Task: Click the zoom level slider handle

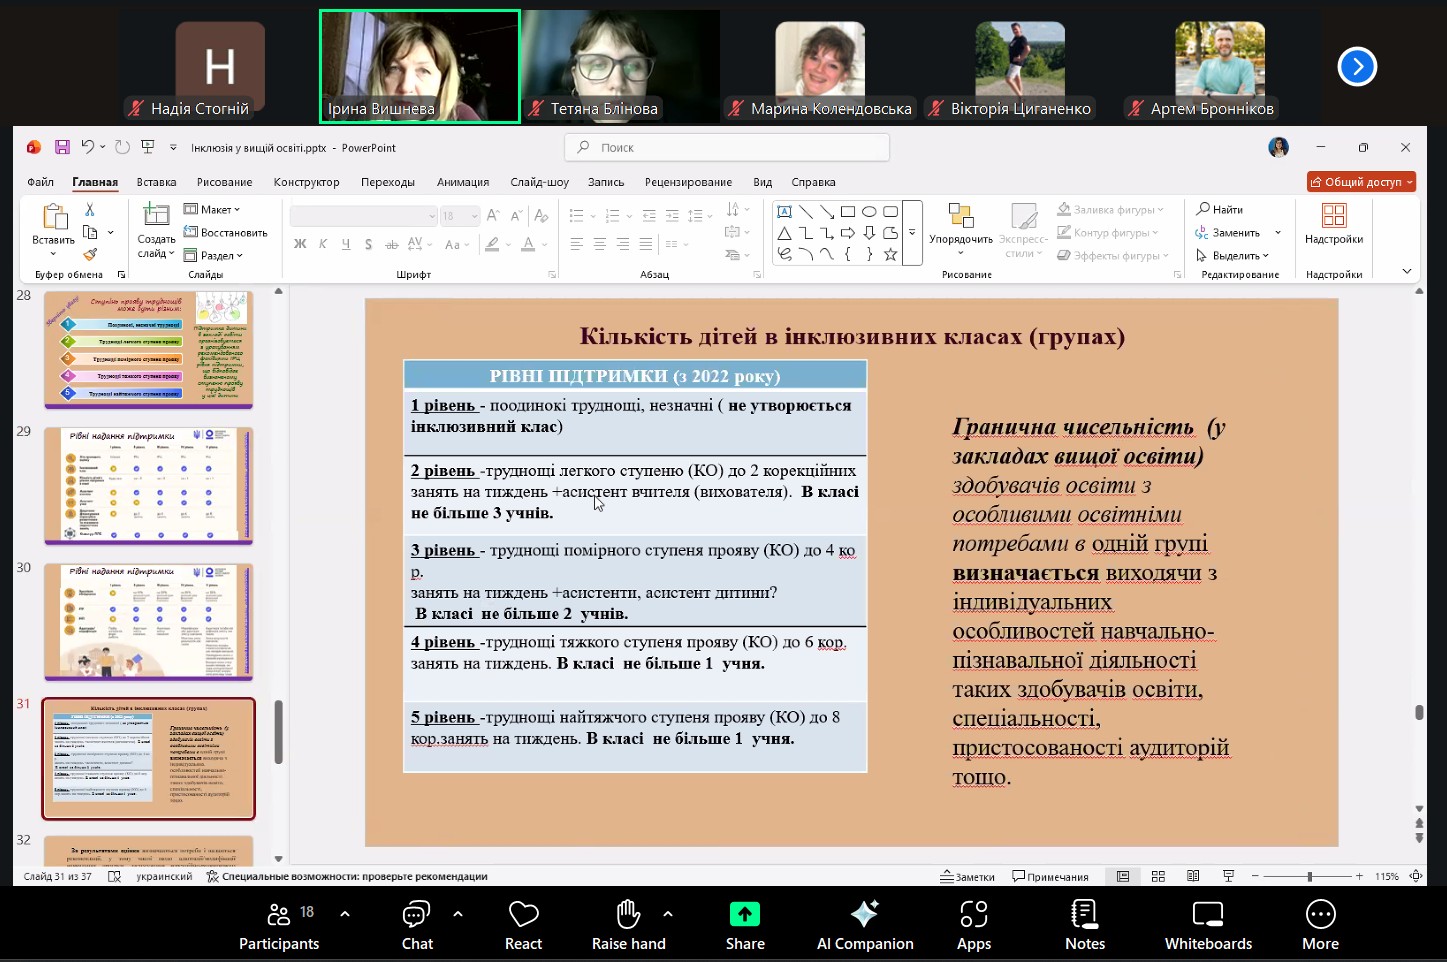Action: [1309, 876]
